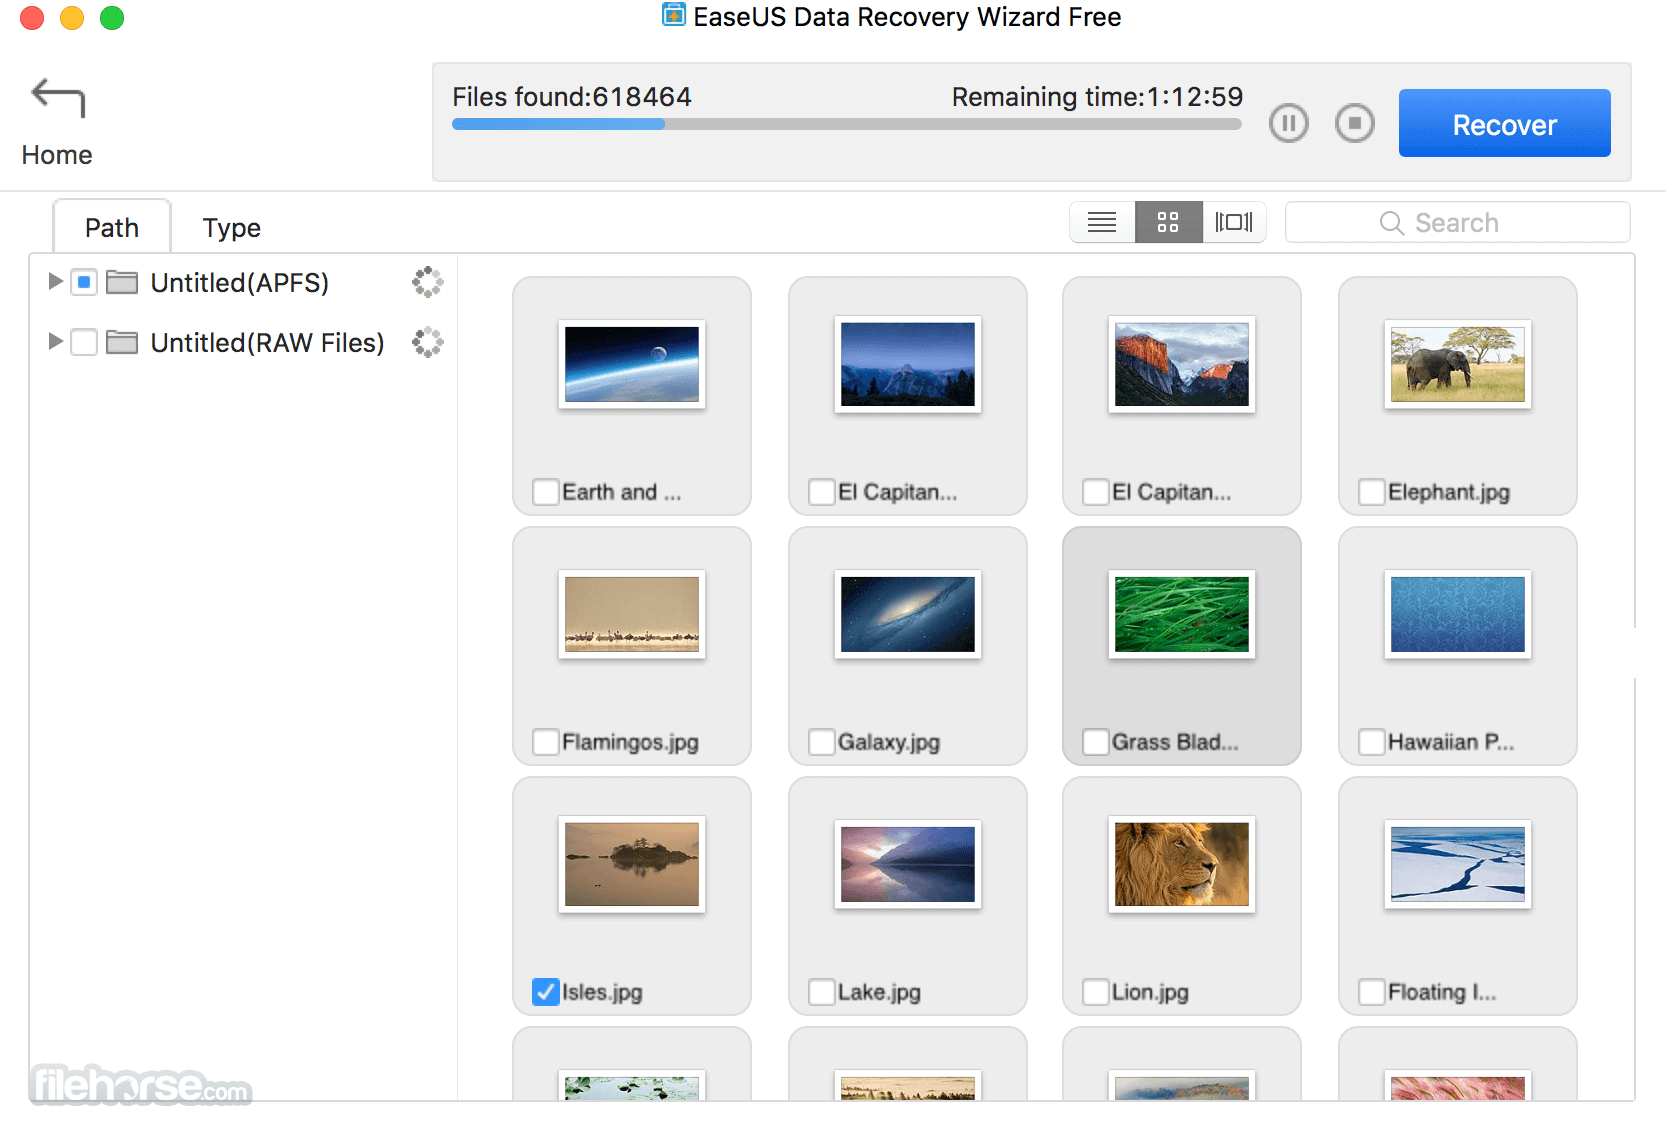The image size is (1666, 1136).
Task: Click the Files found:618464 text
Action: click(572, 97)
